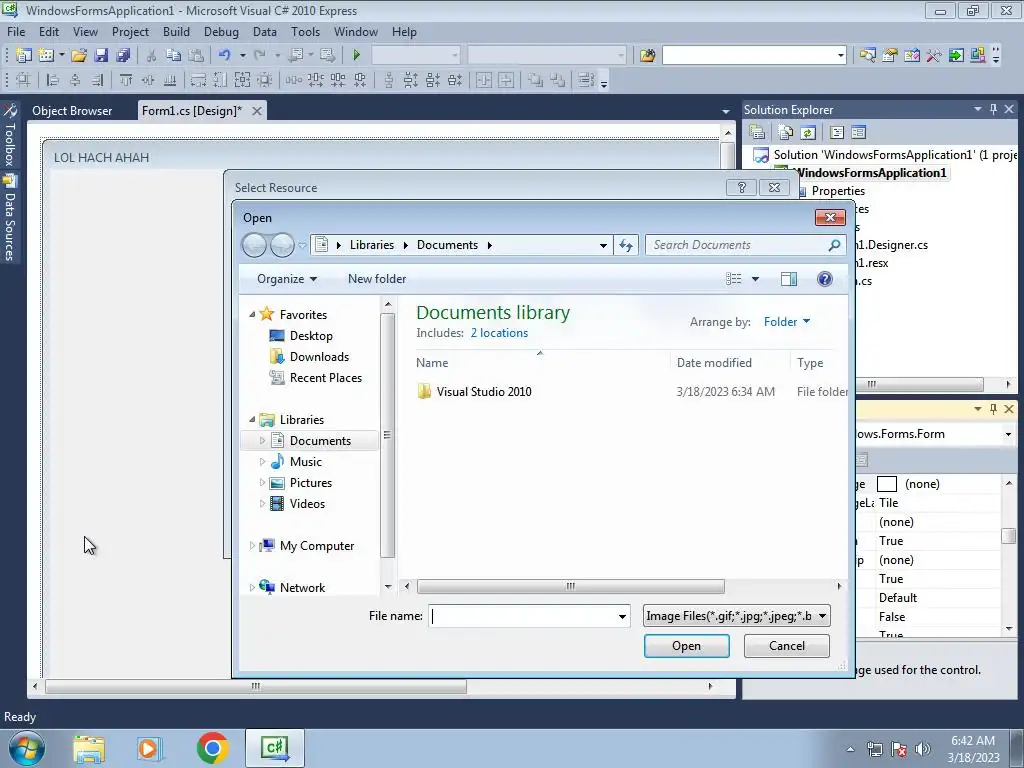Screen dimensions: 1024x768
Task: Click the Windows Start button
Action: 27,748
